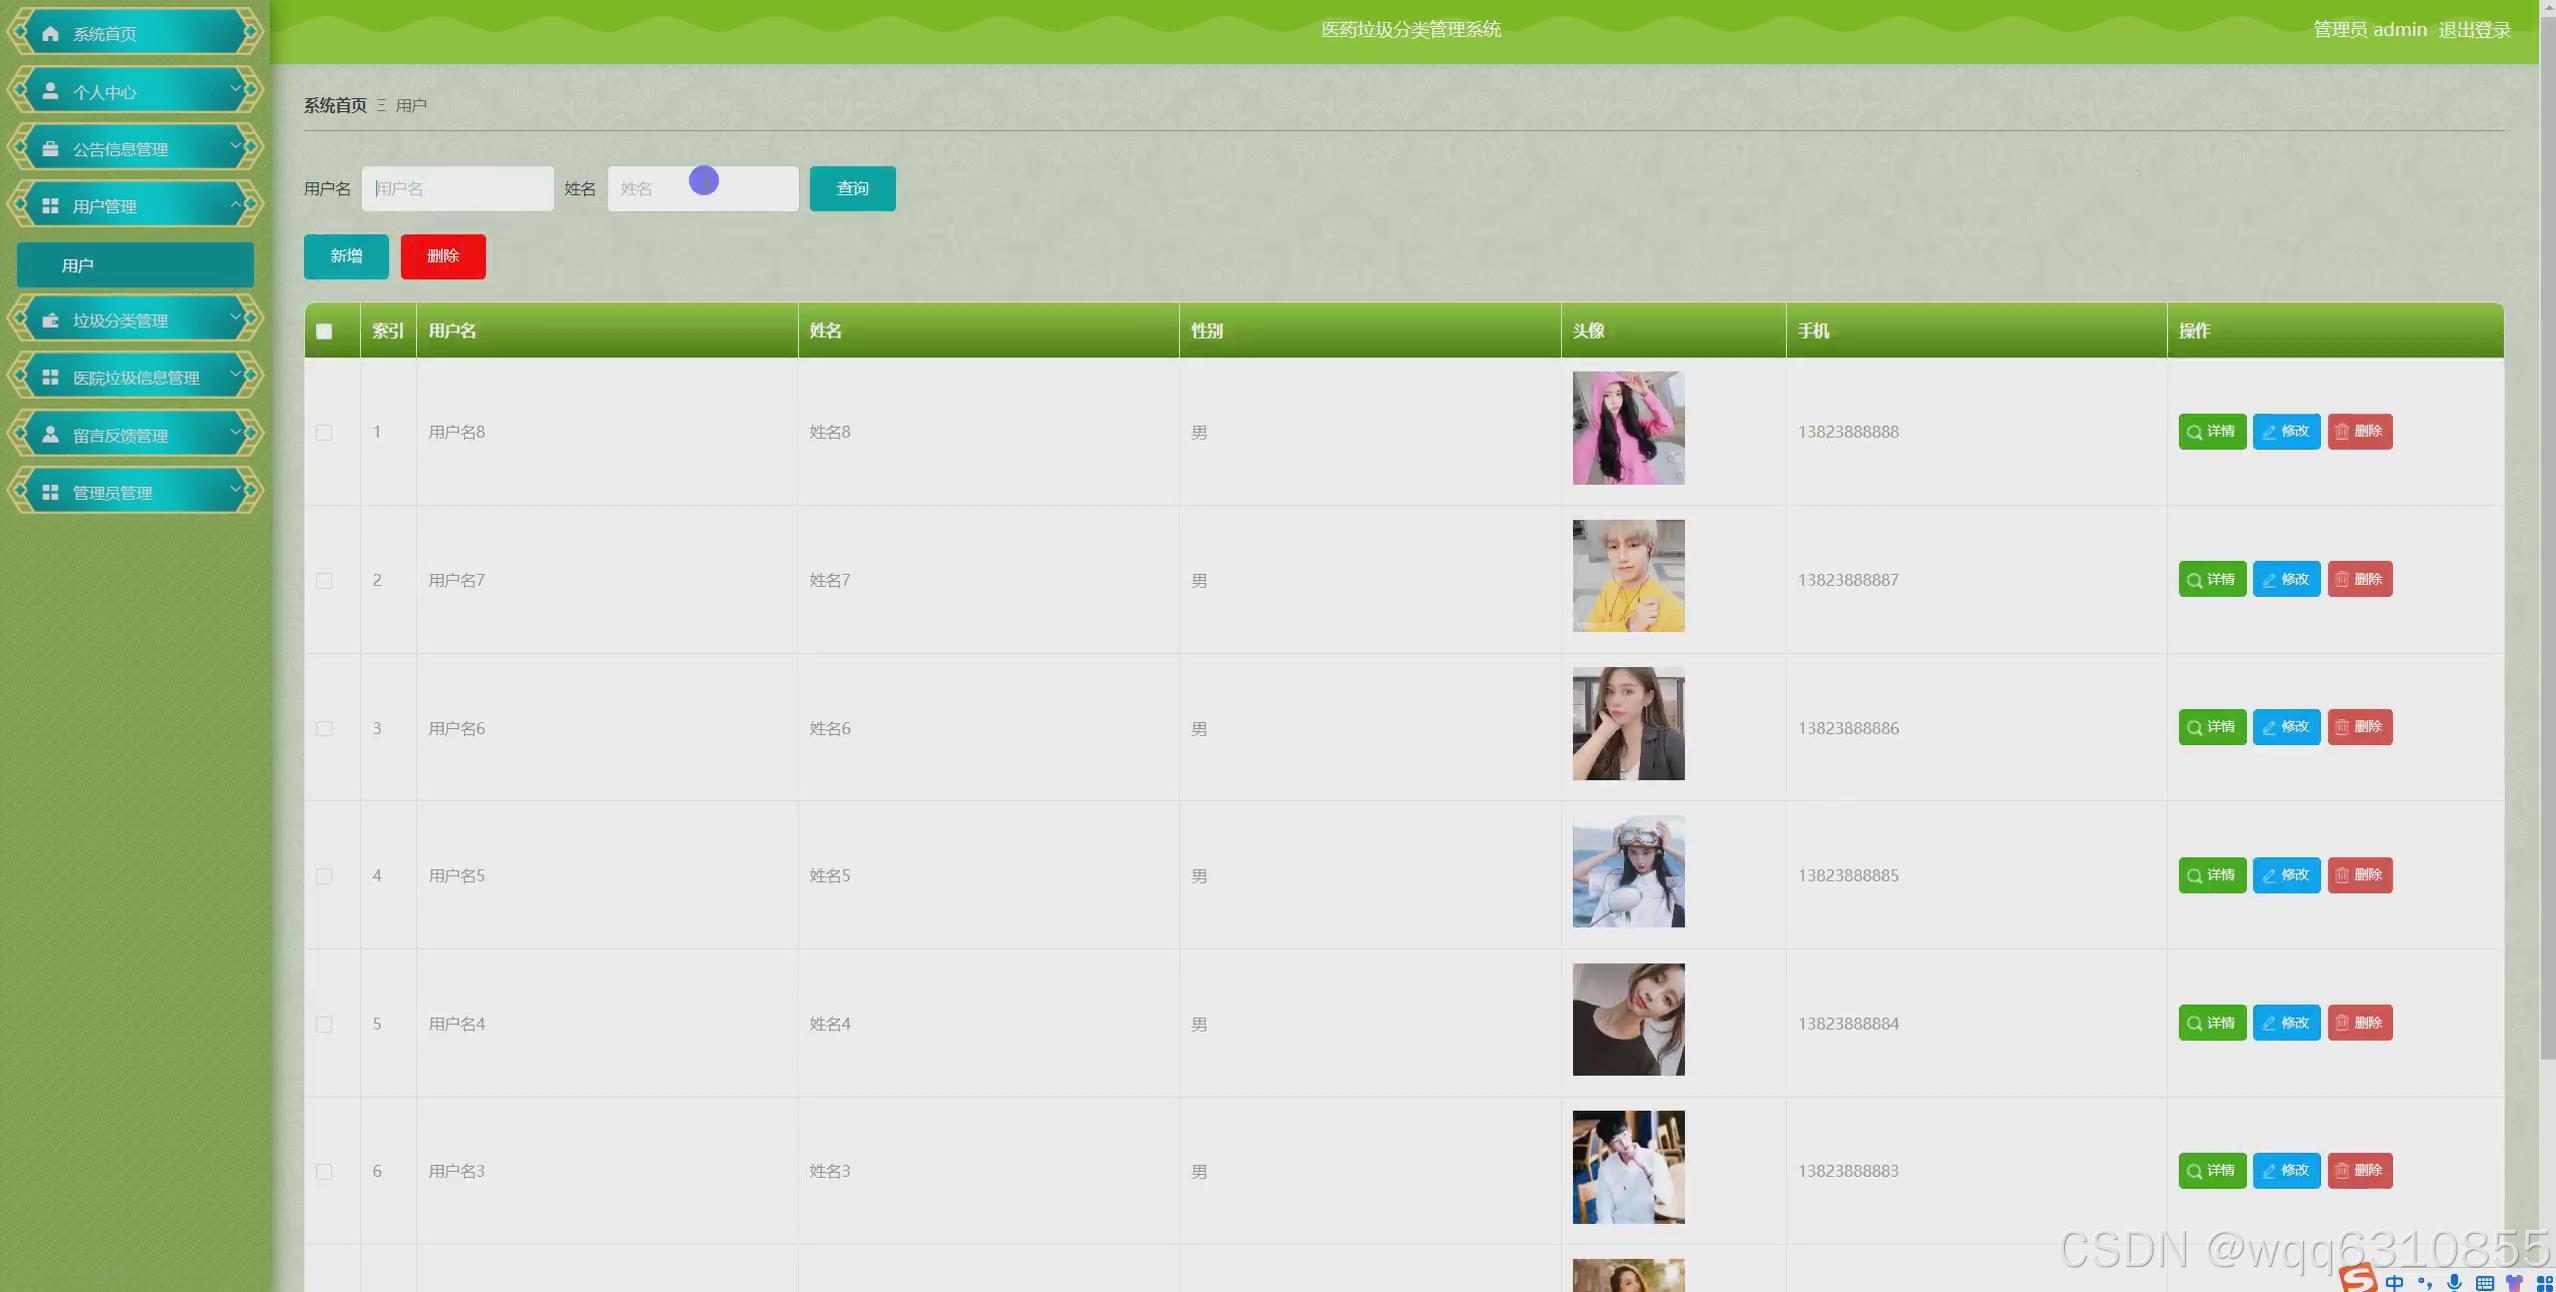Screen dimensions: 2556x1292
Task: Select the 用户 submenu item
Action: click(135, 265)
